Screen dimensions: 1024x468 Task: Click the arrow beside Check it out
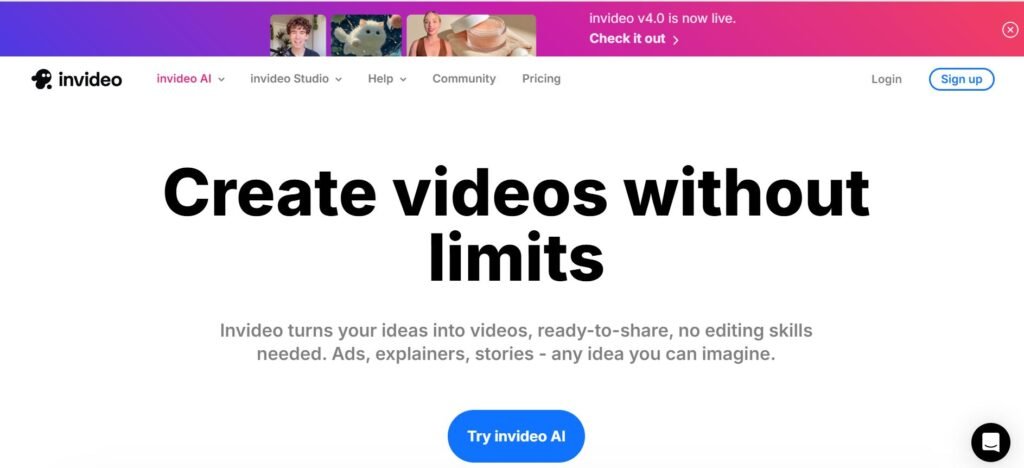click(x=676, y=40)
